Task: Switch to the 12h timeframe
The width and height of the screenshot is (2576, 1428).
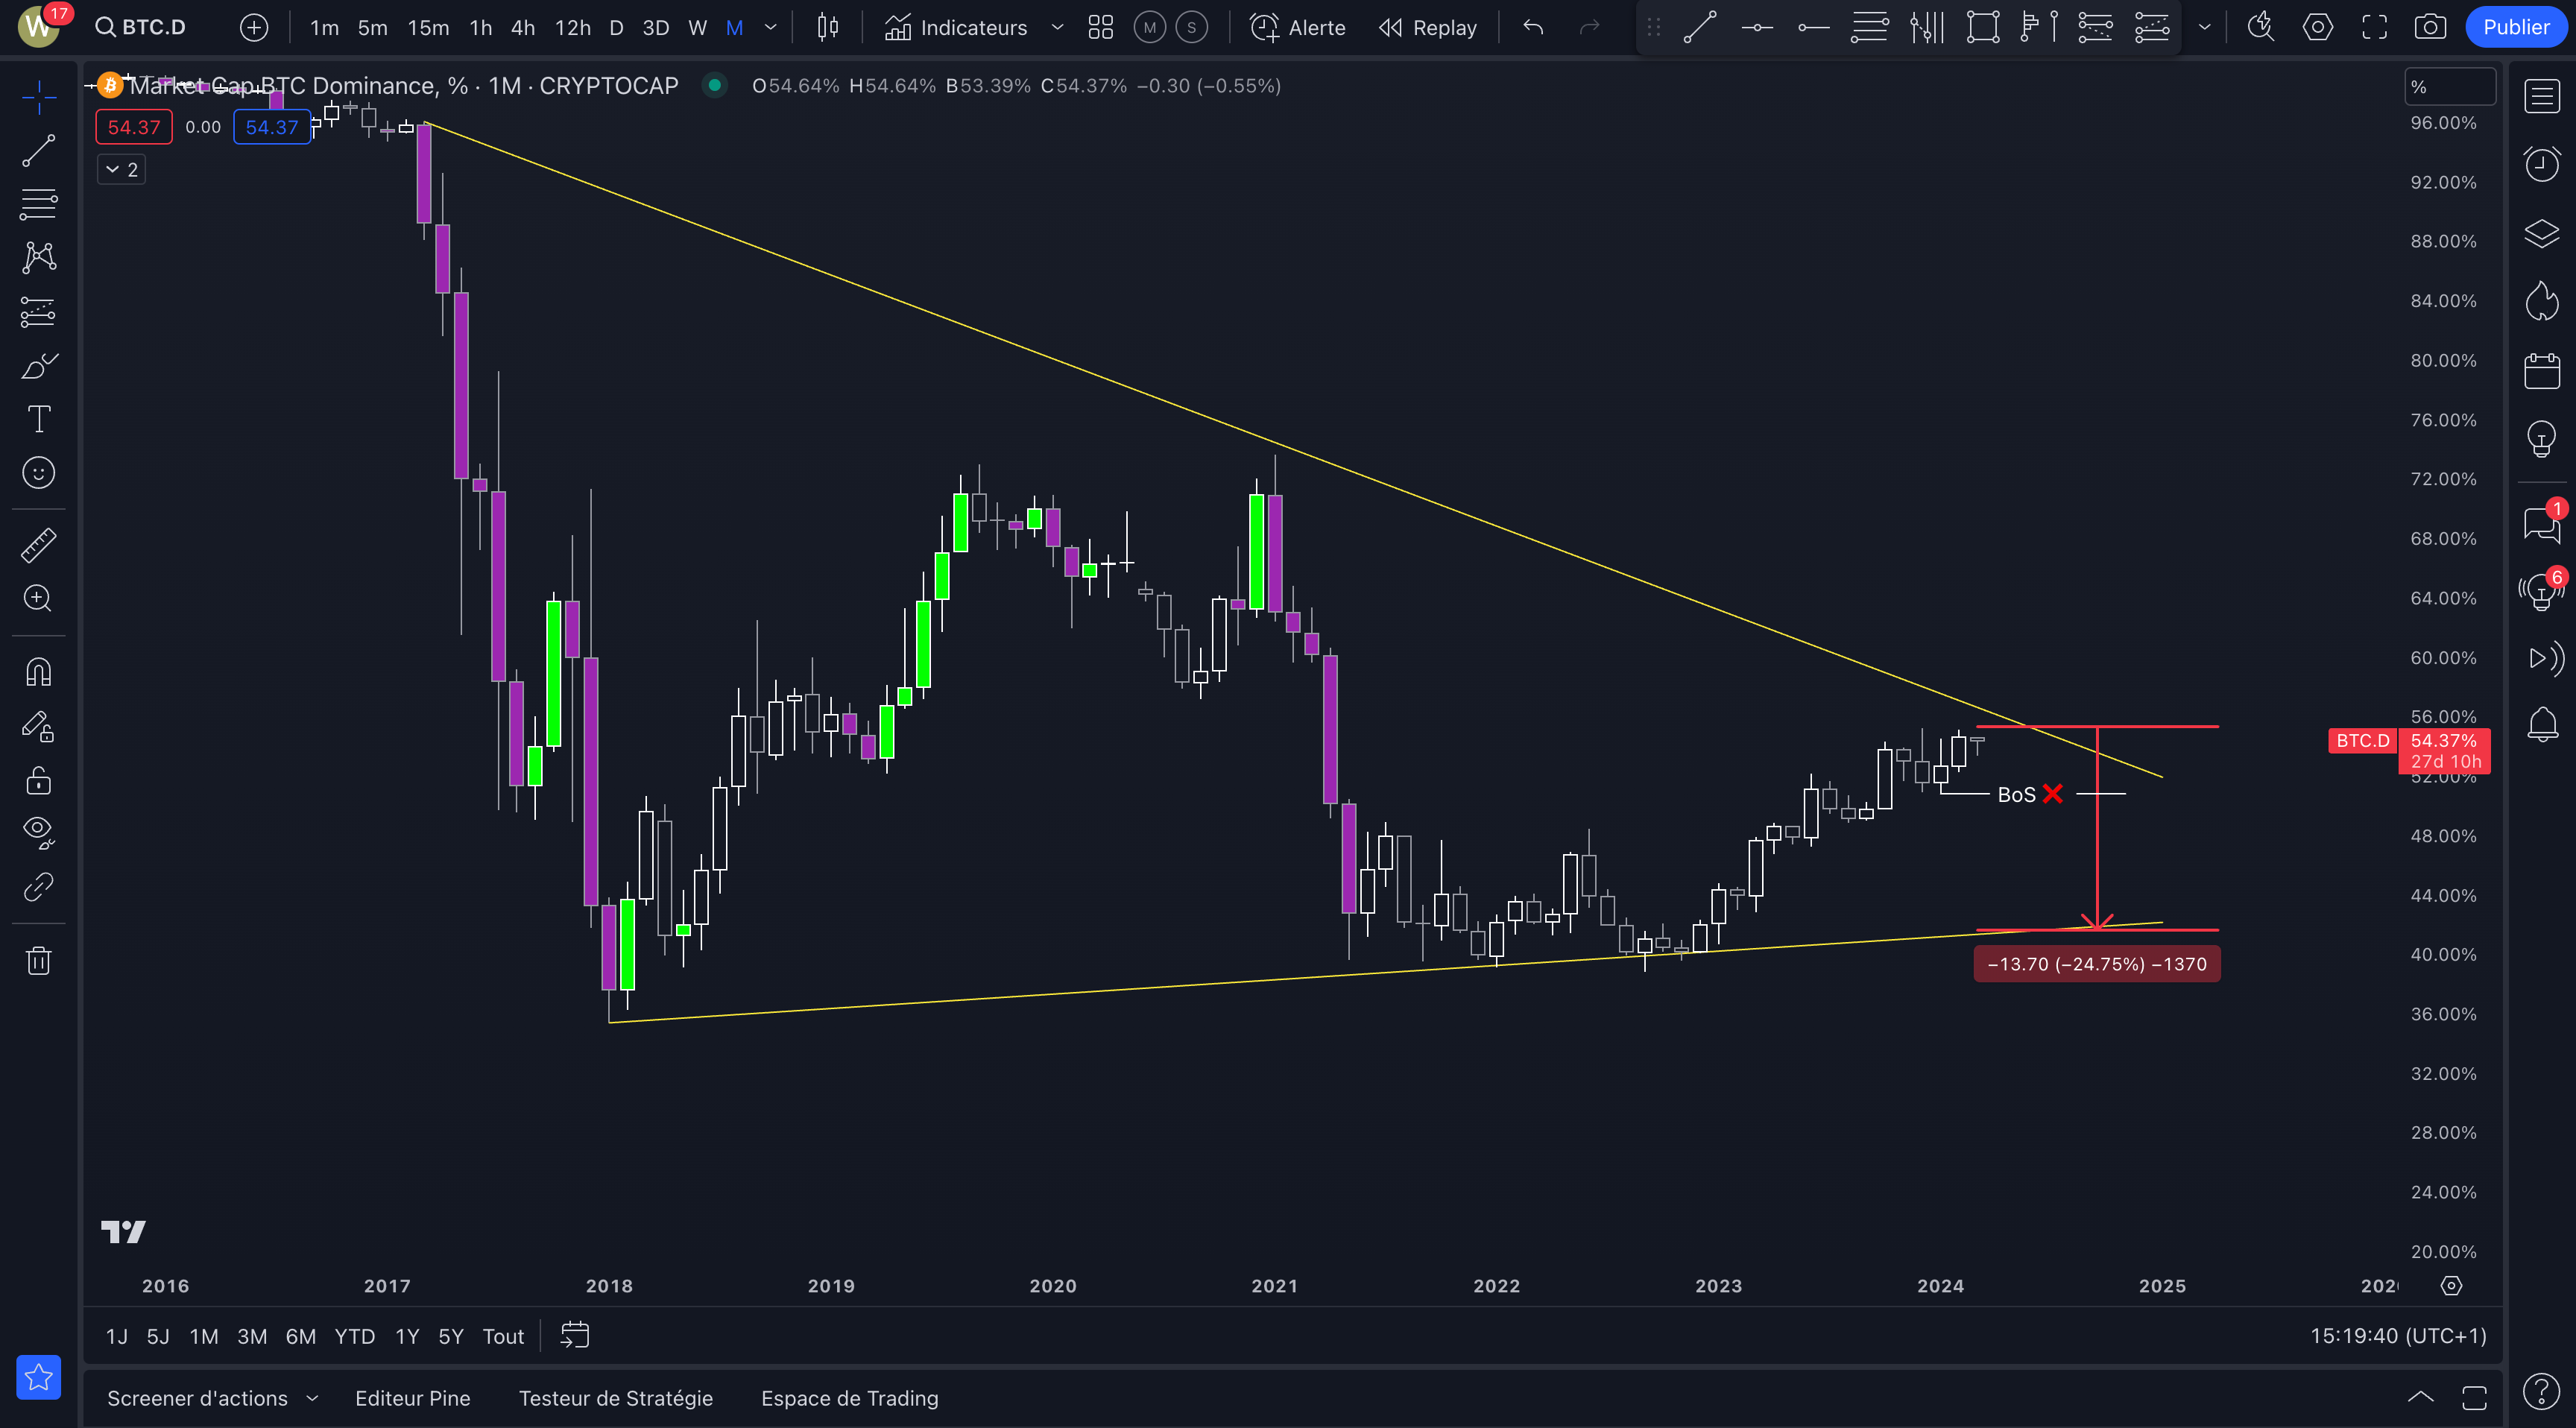Action: pyautogui.click(x=573, y=27)
